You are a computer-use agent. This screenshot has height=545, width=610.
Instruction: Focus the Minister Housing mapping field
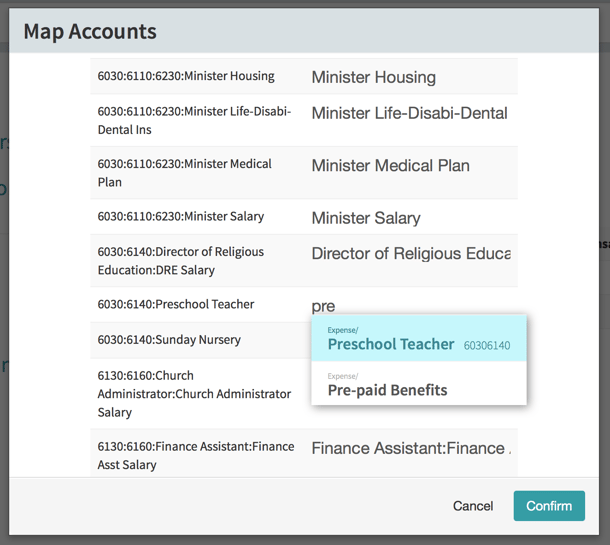tap(410, 77)
